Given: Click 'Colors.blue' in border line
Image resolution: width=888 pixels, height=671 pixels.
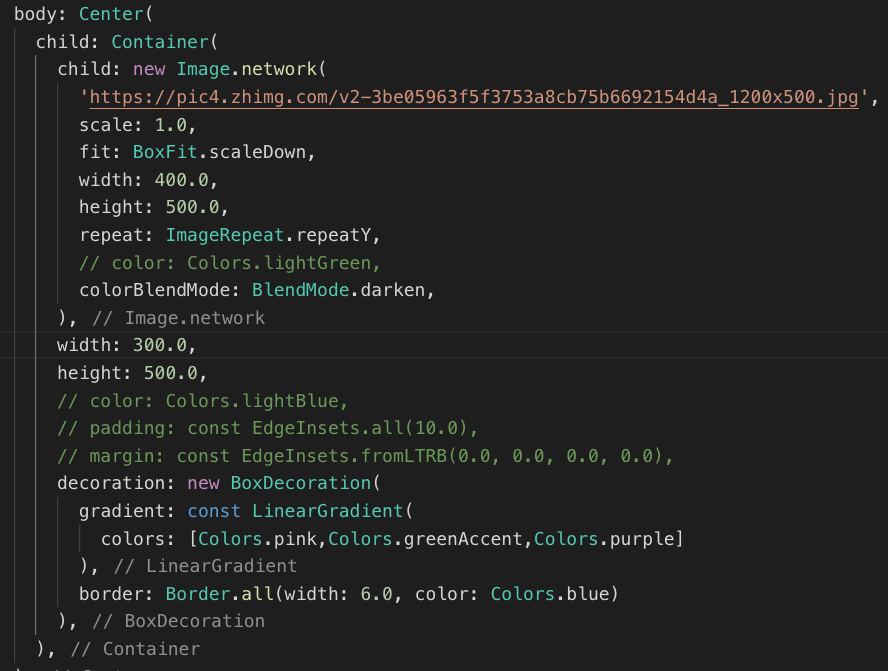Looking at the screenshot, I should [x=550, y=594].
